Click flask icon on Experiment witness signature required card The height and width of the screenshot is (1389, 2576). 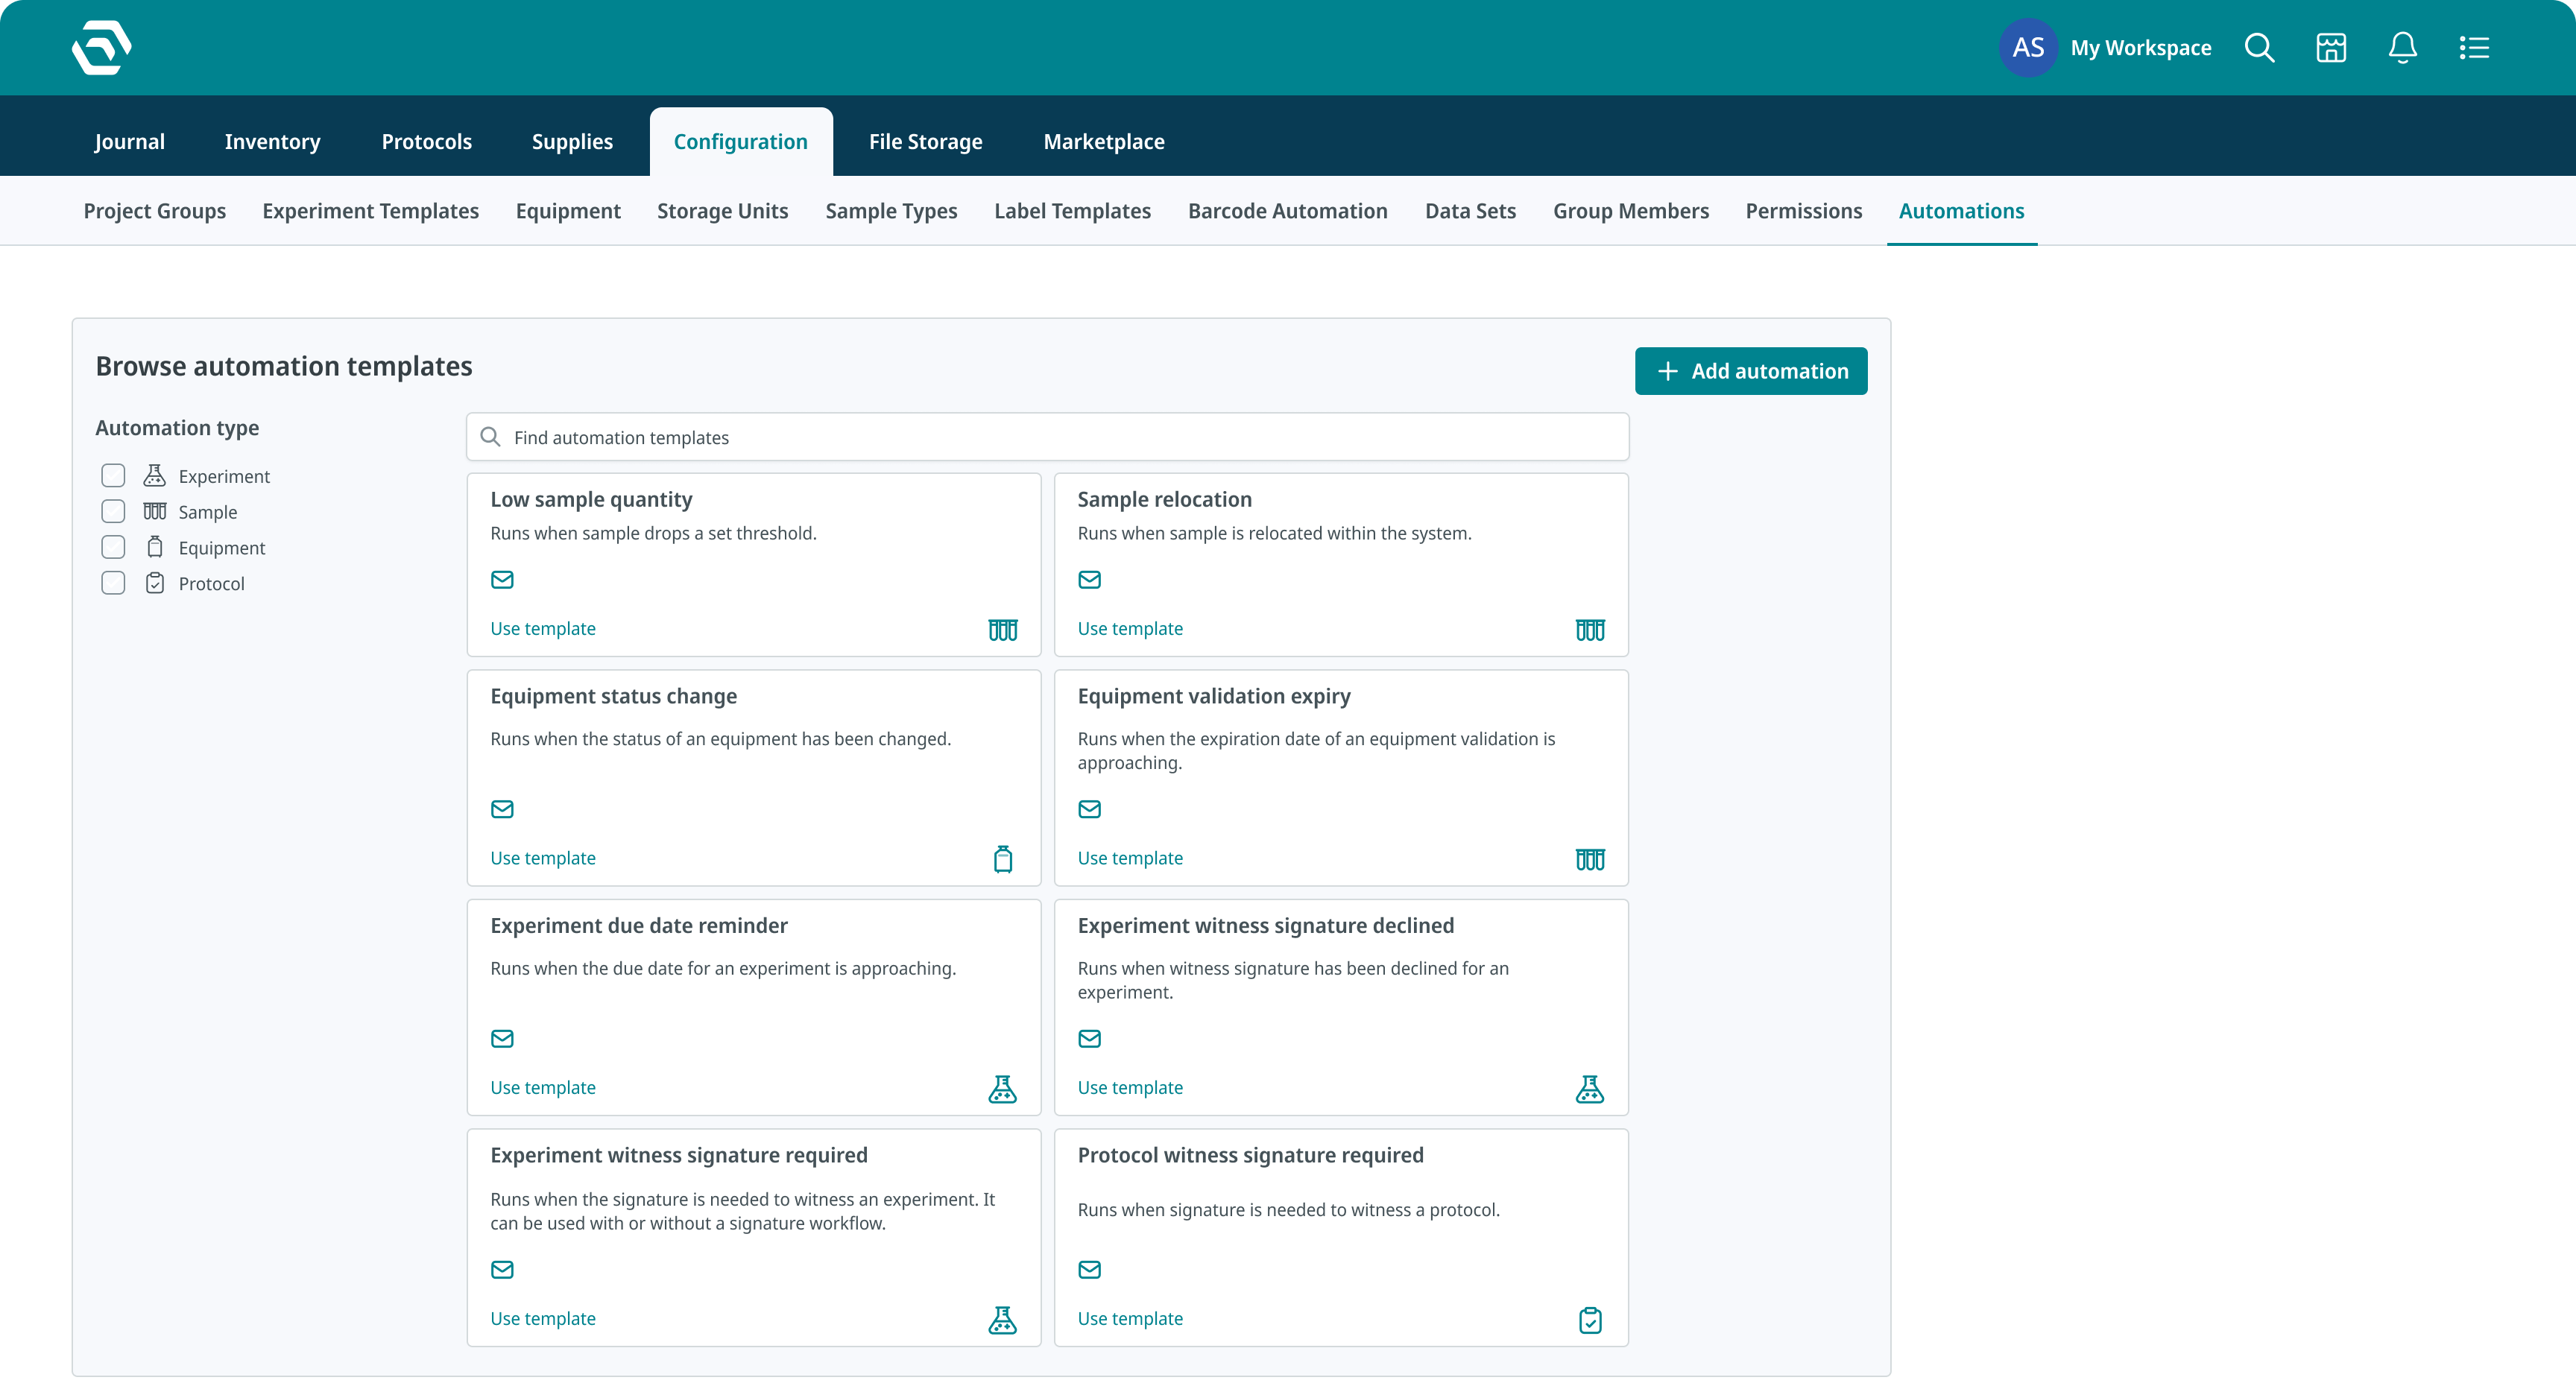[x=1002, y=1320]
